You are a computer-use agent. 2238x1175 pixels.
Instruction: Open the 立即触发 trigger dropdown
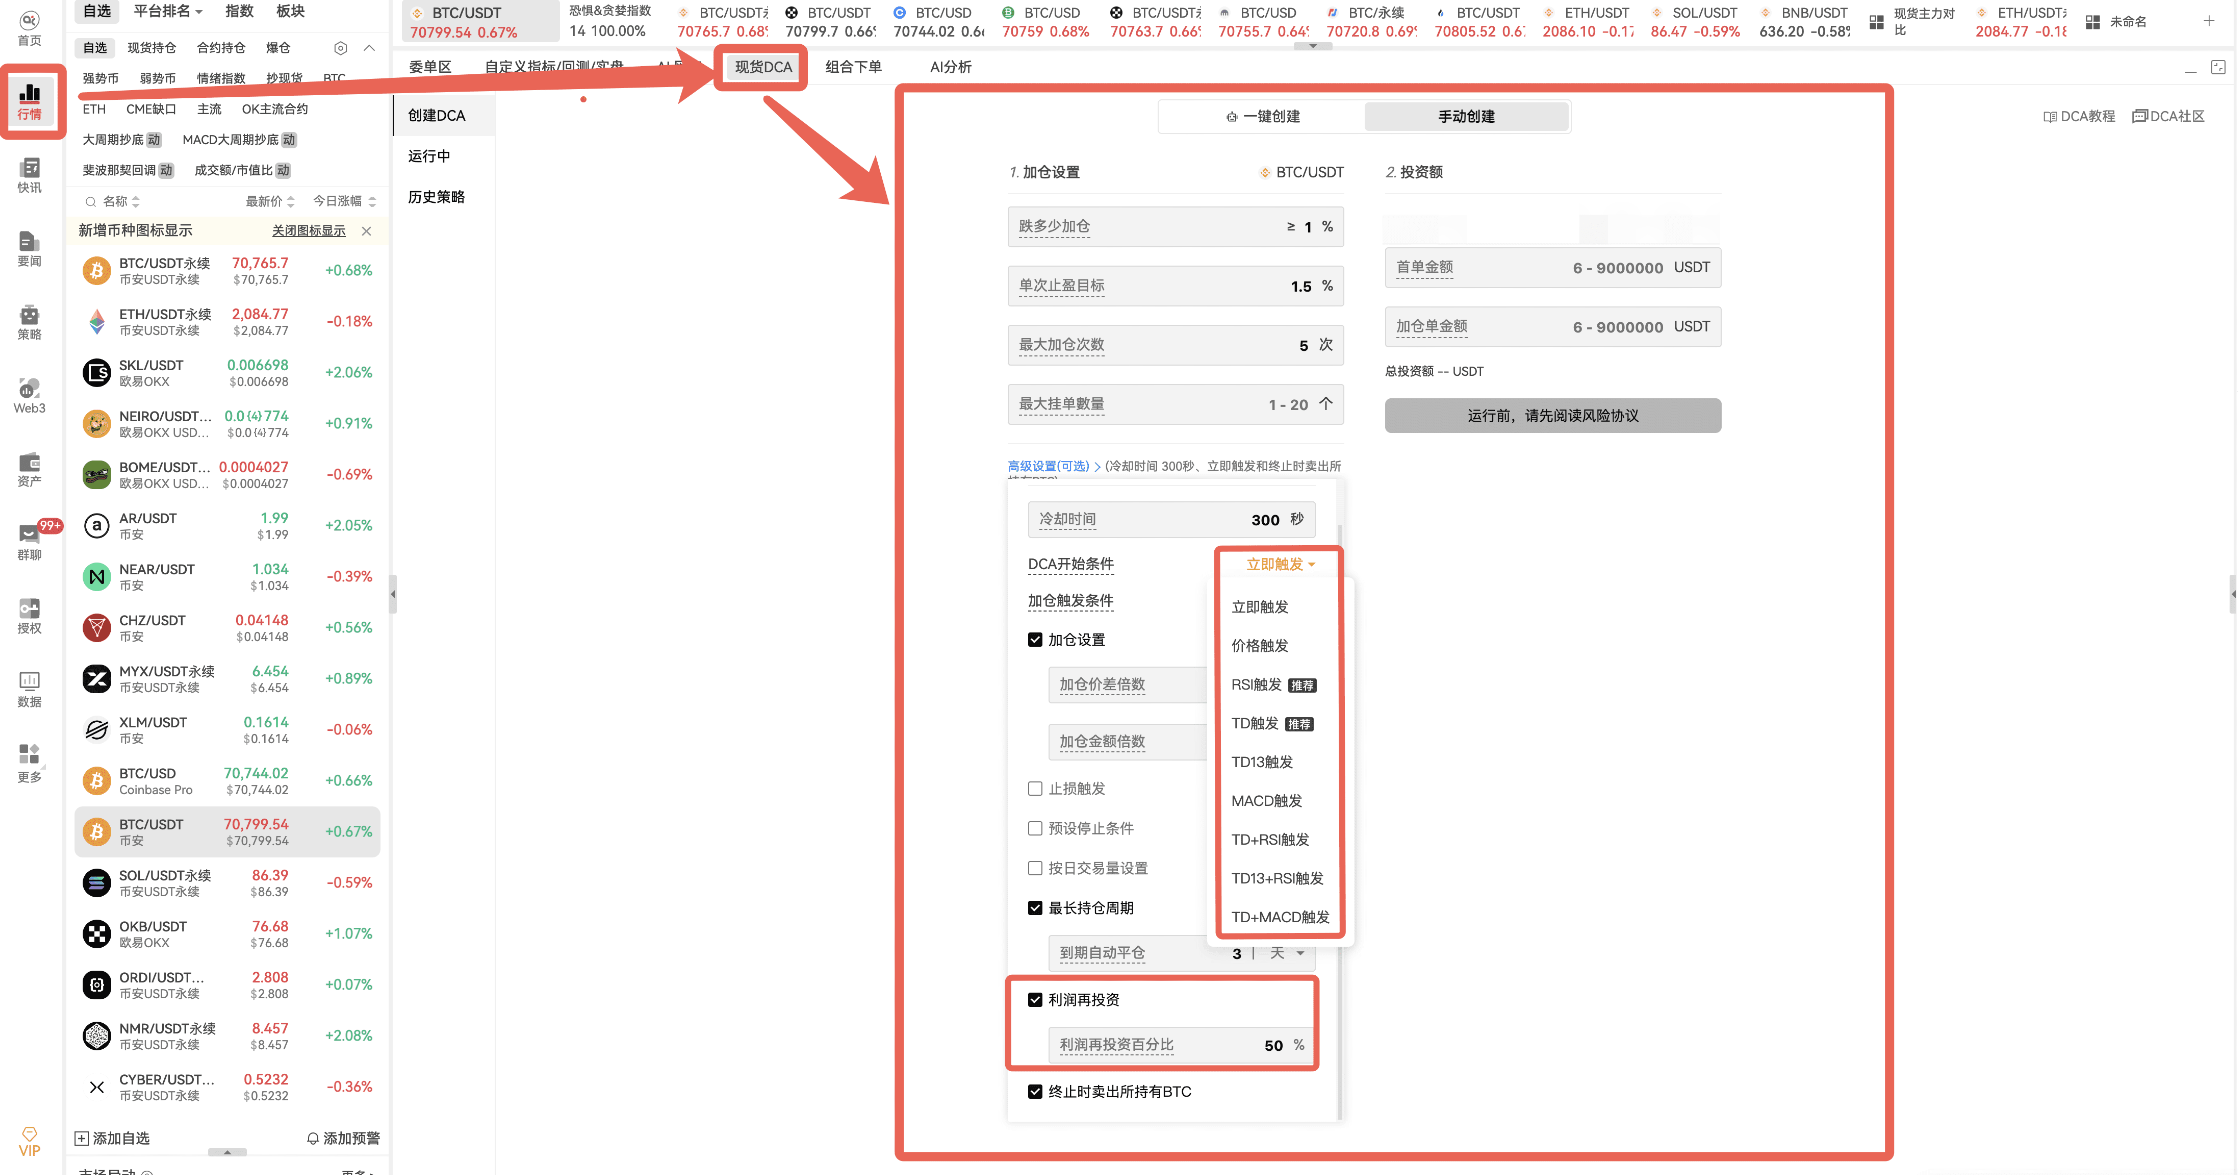pyautogui.click(x=1278, y=563)
